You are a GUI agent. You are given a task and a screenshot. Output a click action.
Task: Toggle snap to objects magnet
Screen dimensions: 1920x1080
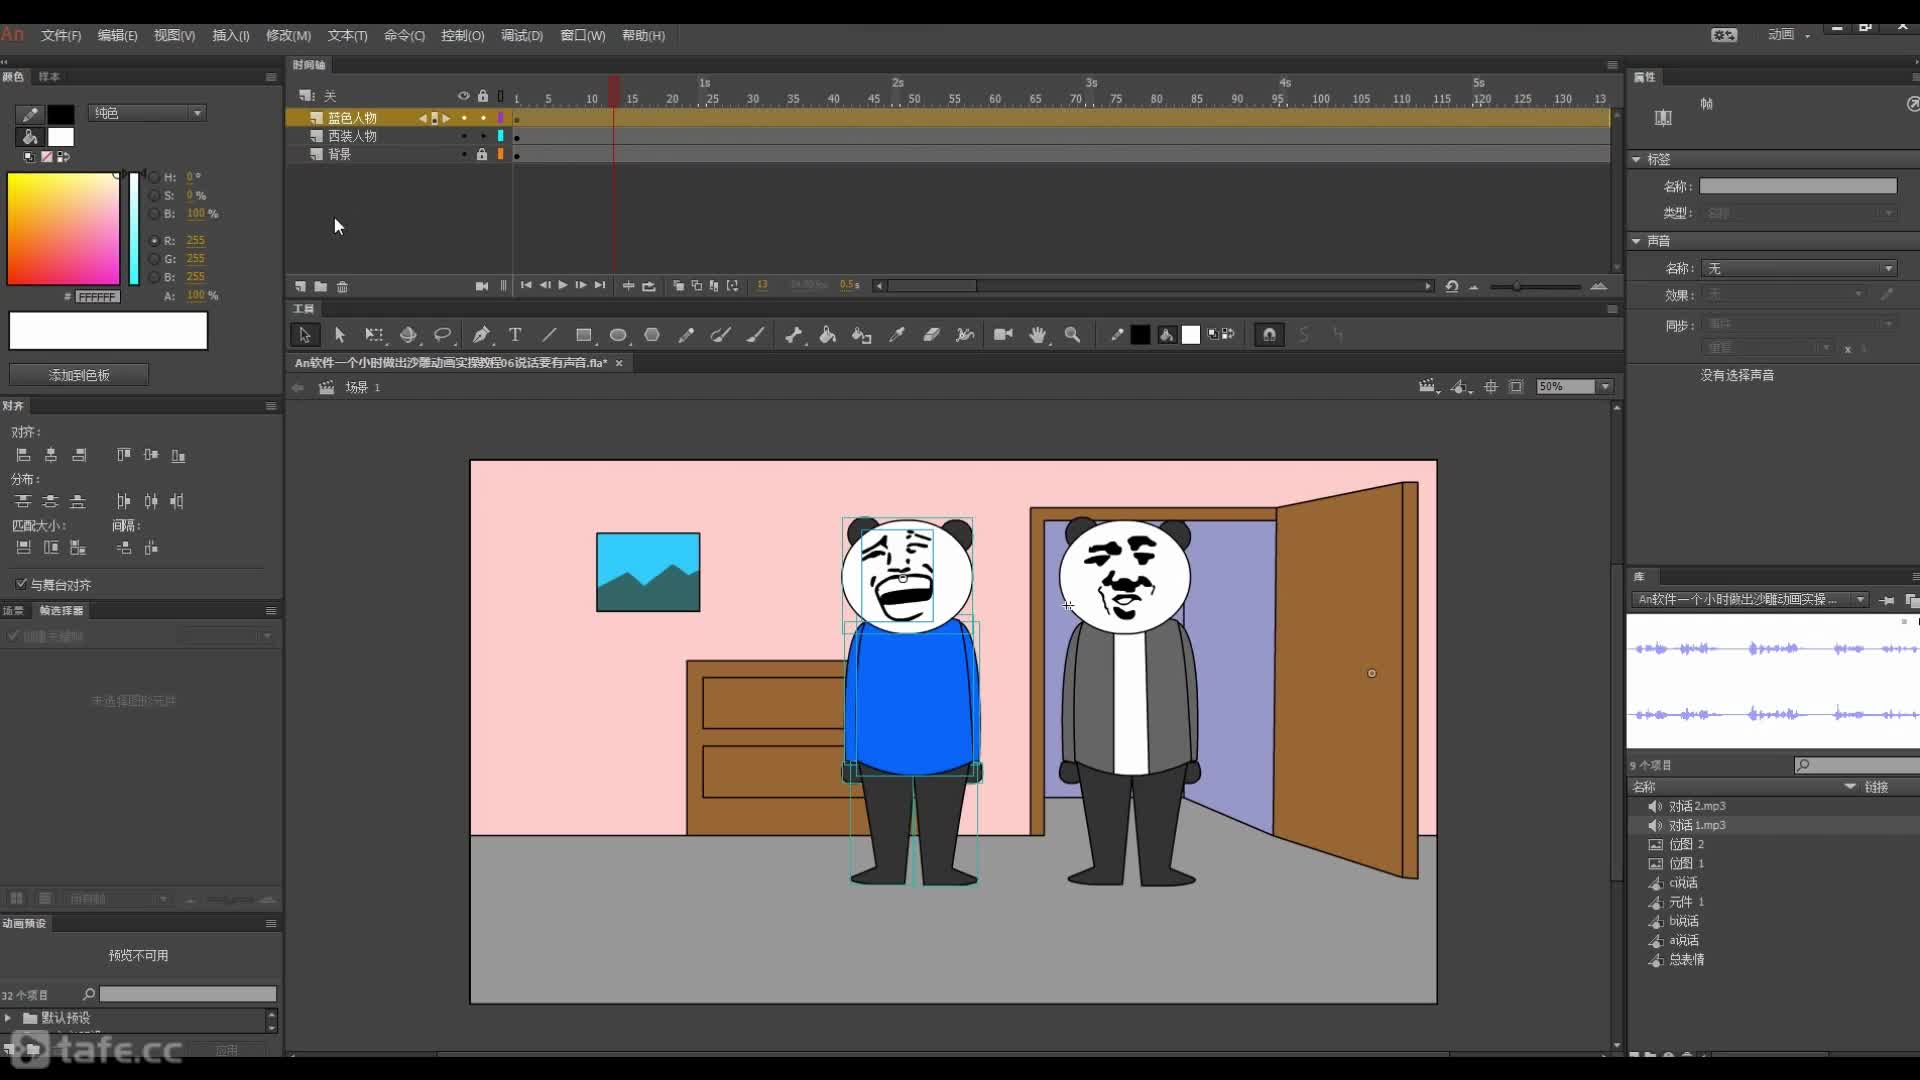(x=1269, y=335)
